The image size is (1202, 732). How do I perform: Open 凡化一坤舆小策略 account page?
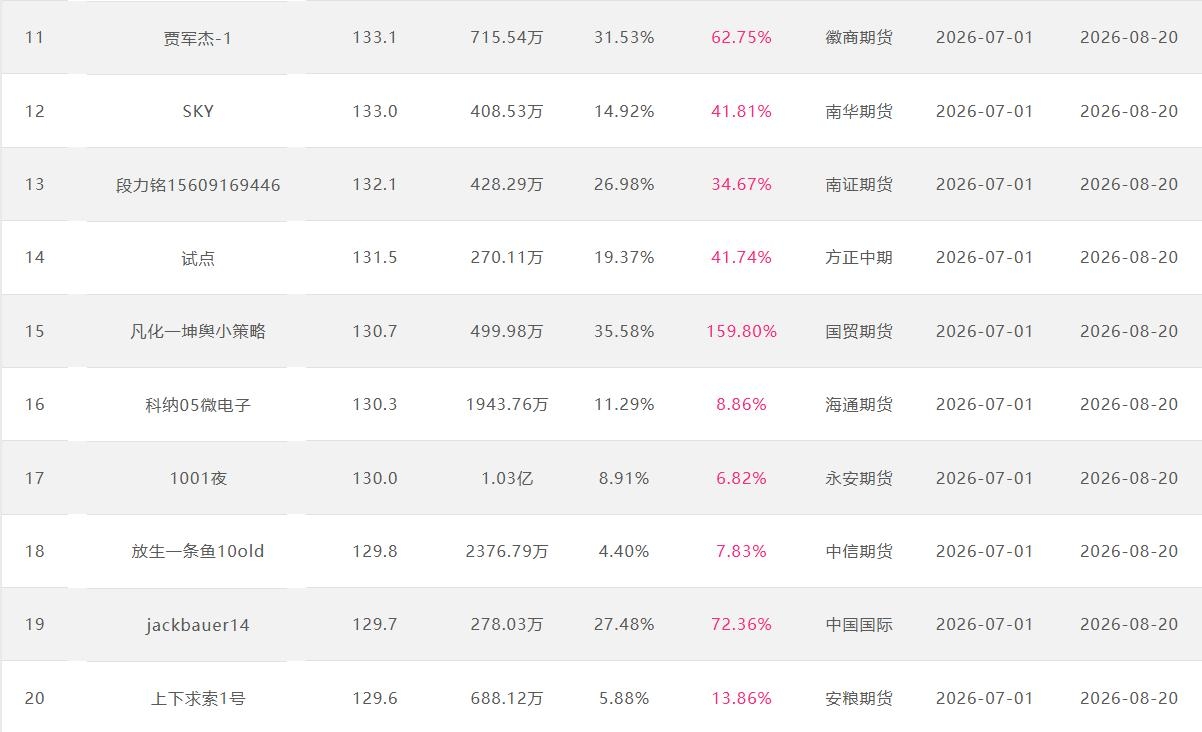point(198,331)
